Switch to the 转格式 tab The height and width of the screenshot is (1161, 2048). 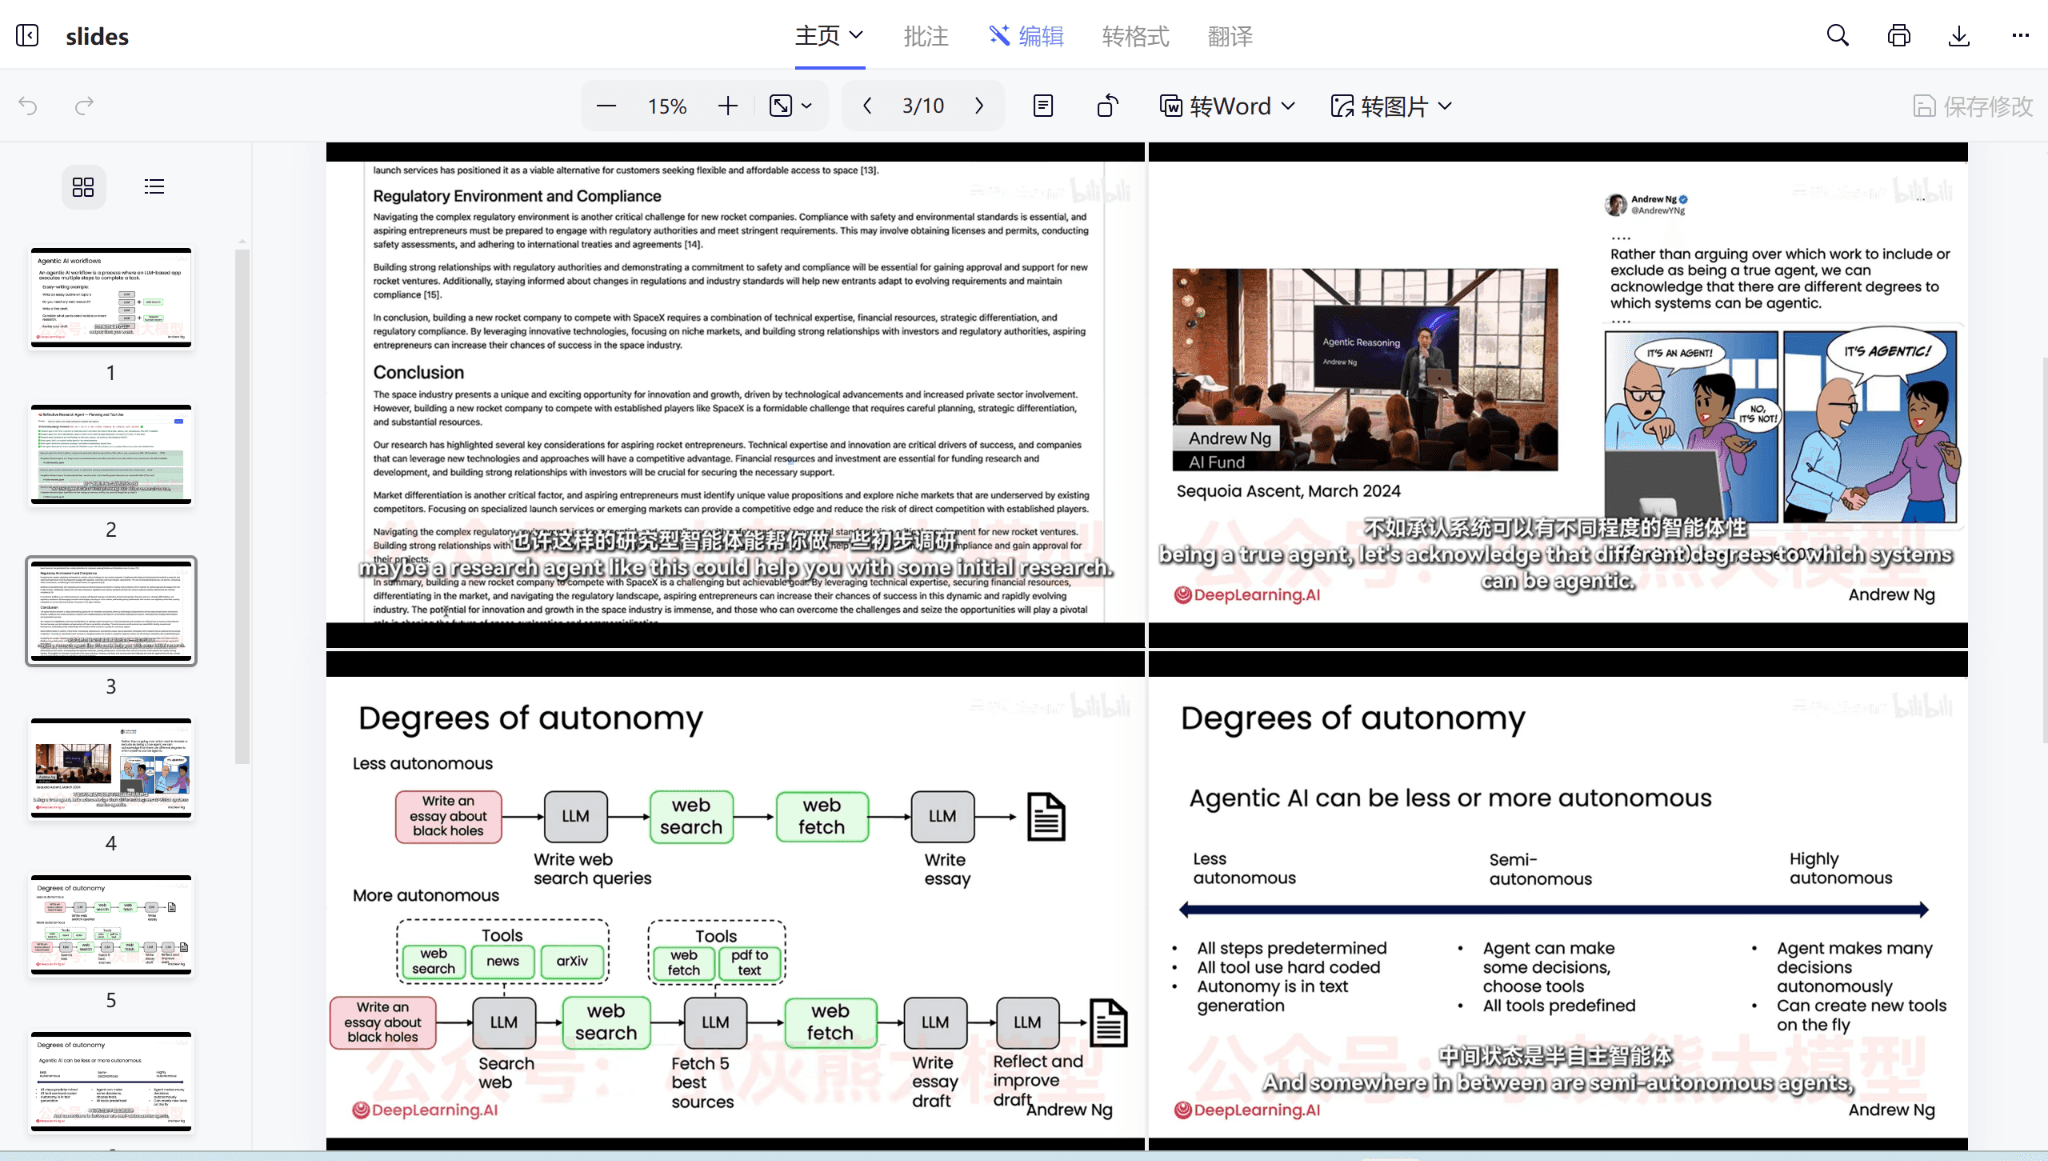(1135, 36)
